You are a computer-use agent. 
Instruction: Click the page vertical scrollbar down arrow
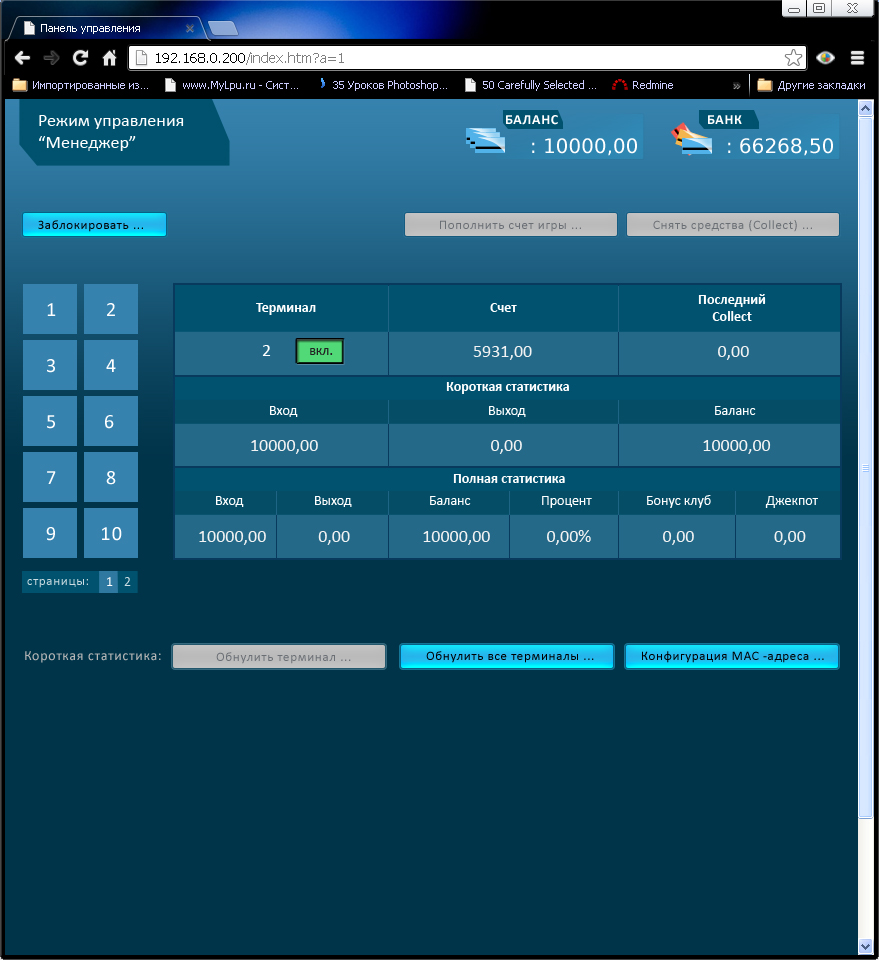tap(865, 944)
